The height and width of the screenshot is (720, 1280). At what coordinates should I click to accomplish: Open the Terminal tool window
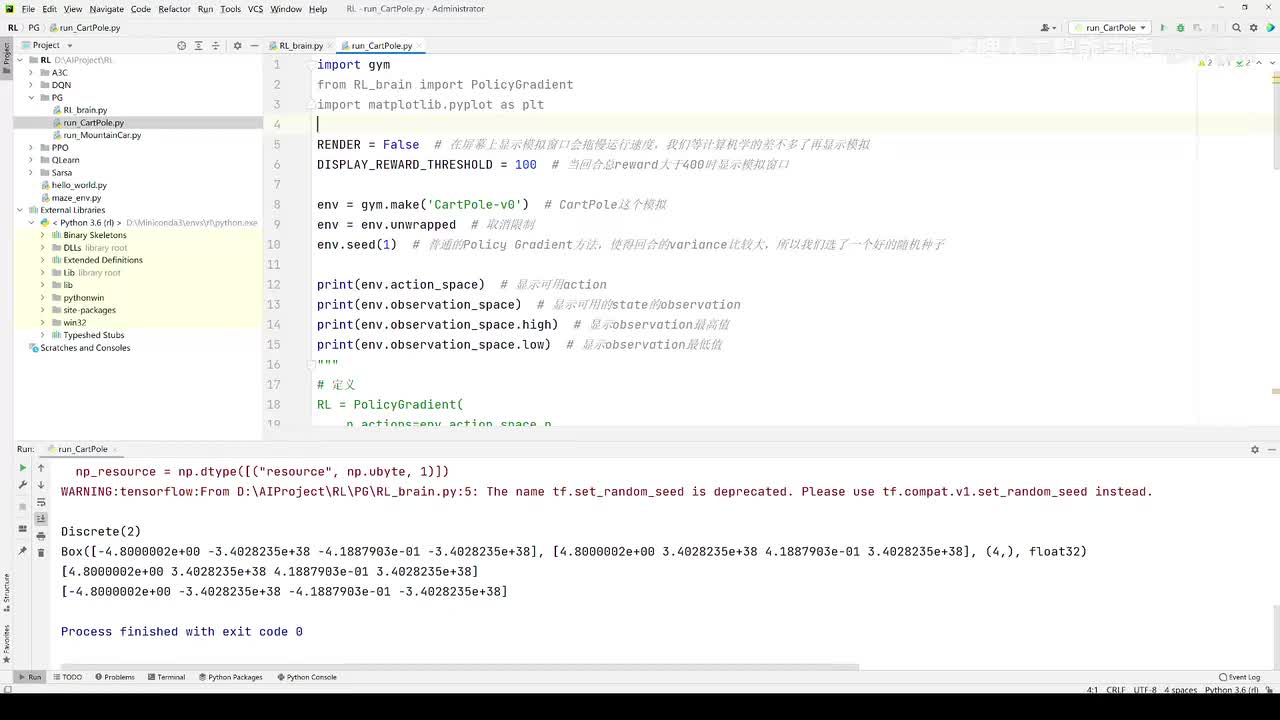(166, 677)
